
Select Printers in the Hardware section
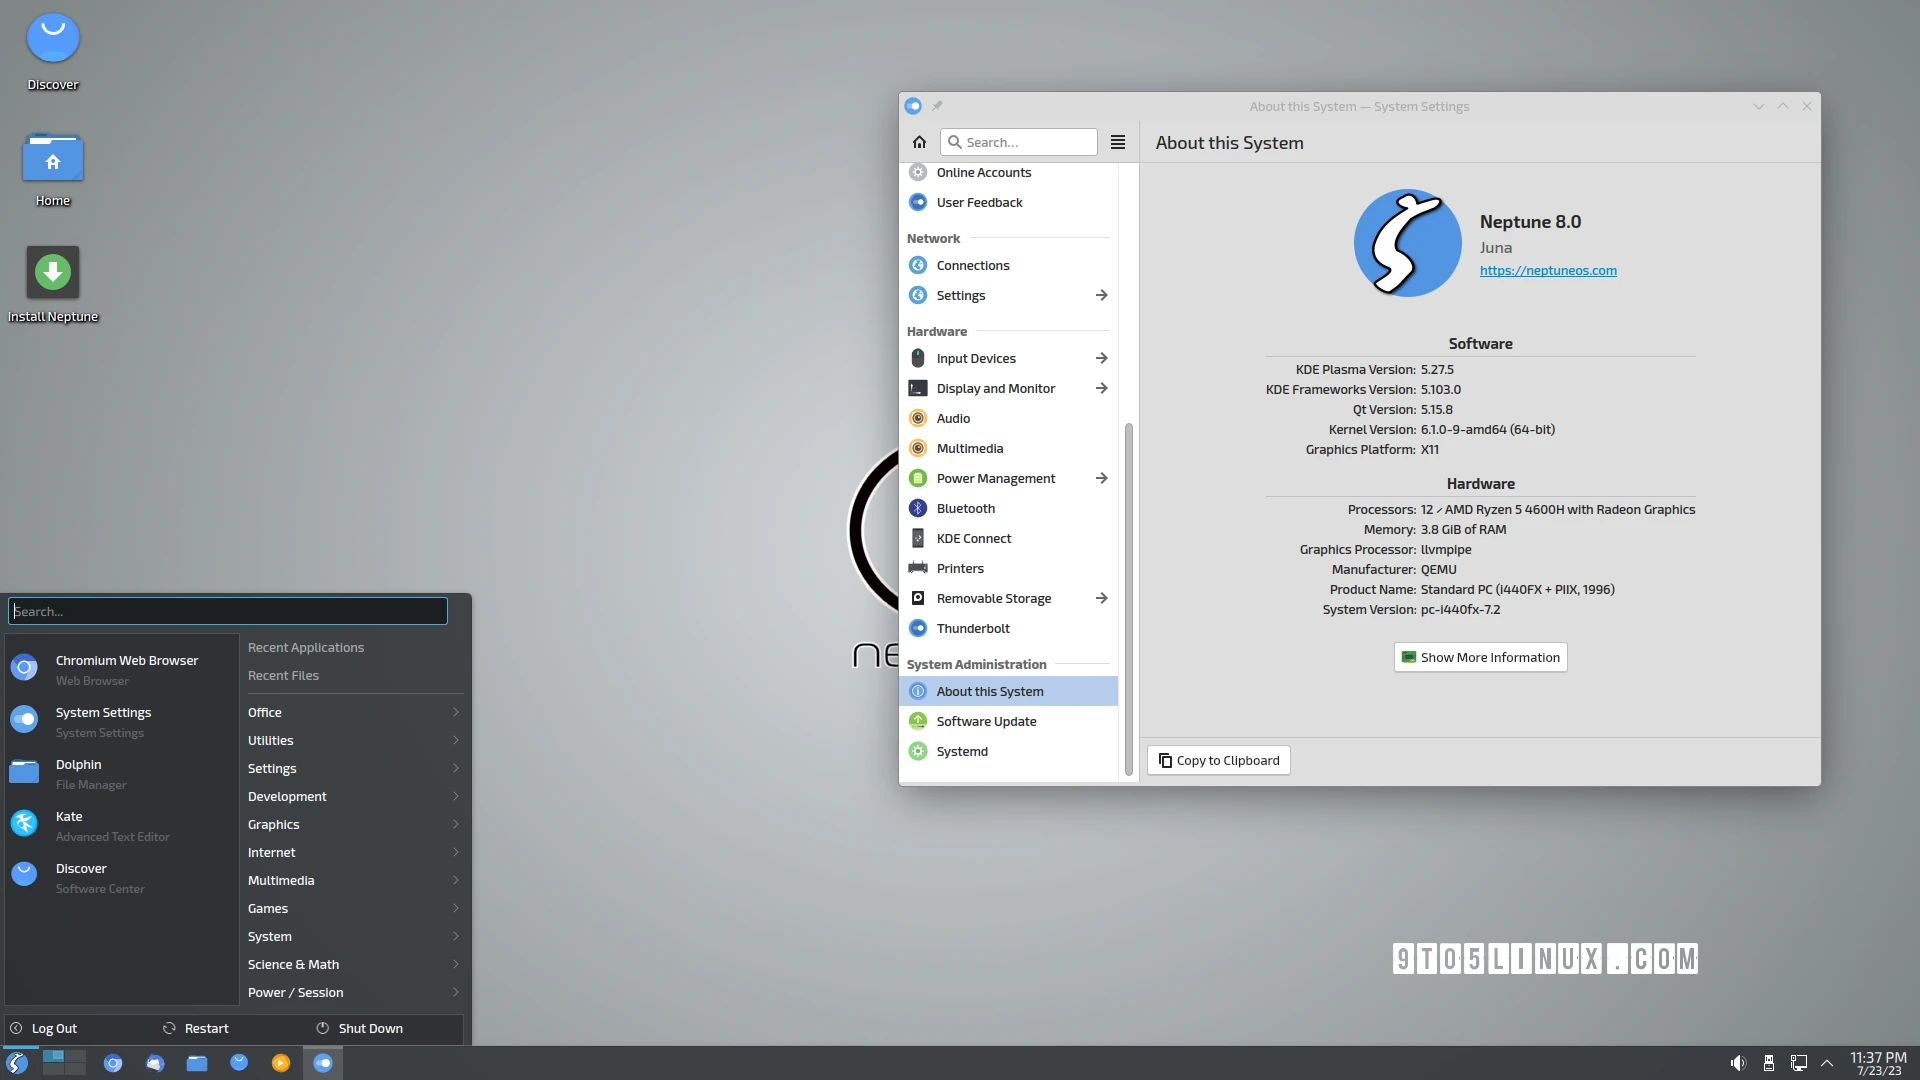coord(960,568)
